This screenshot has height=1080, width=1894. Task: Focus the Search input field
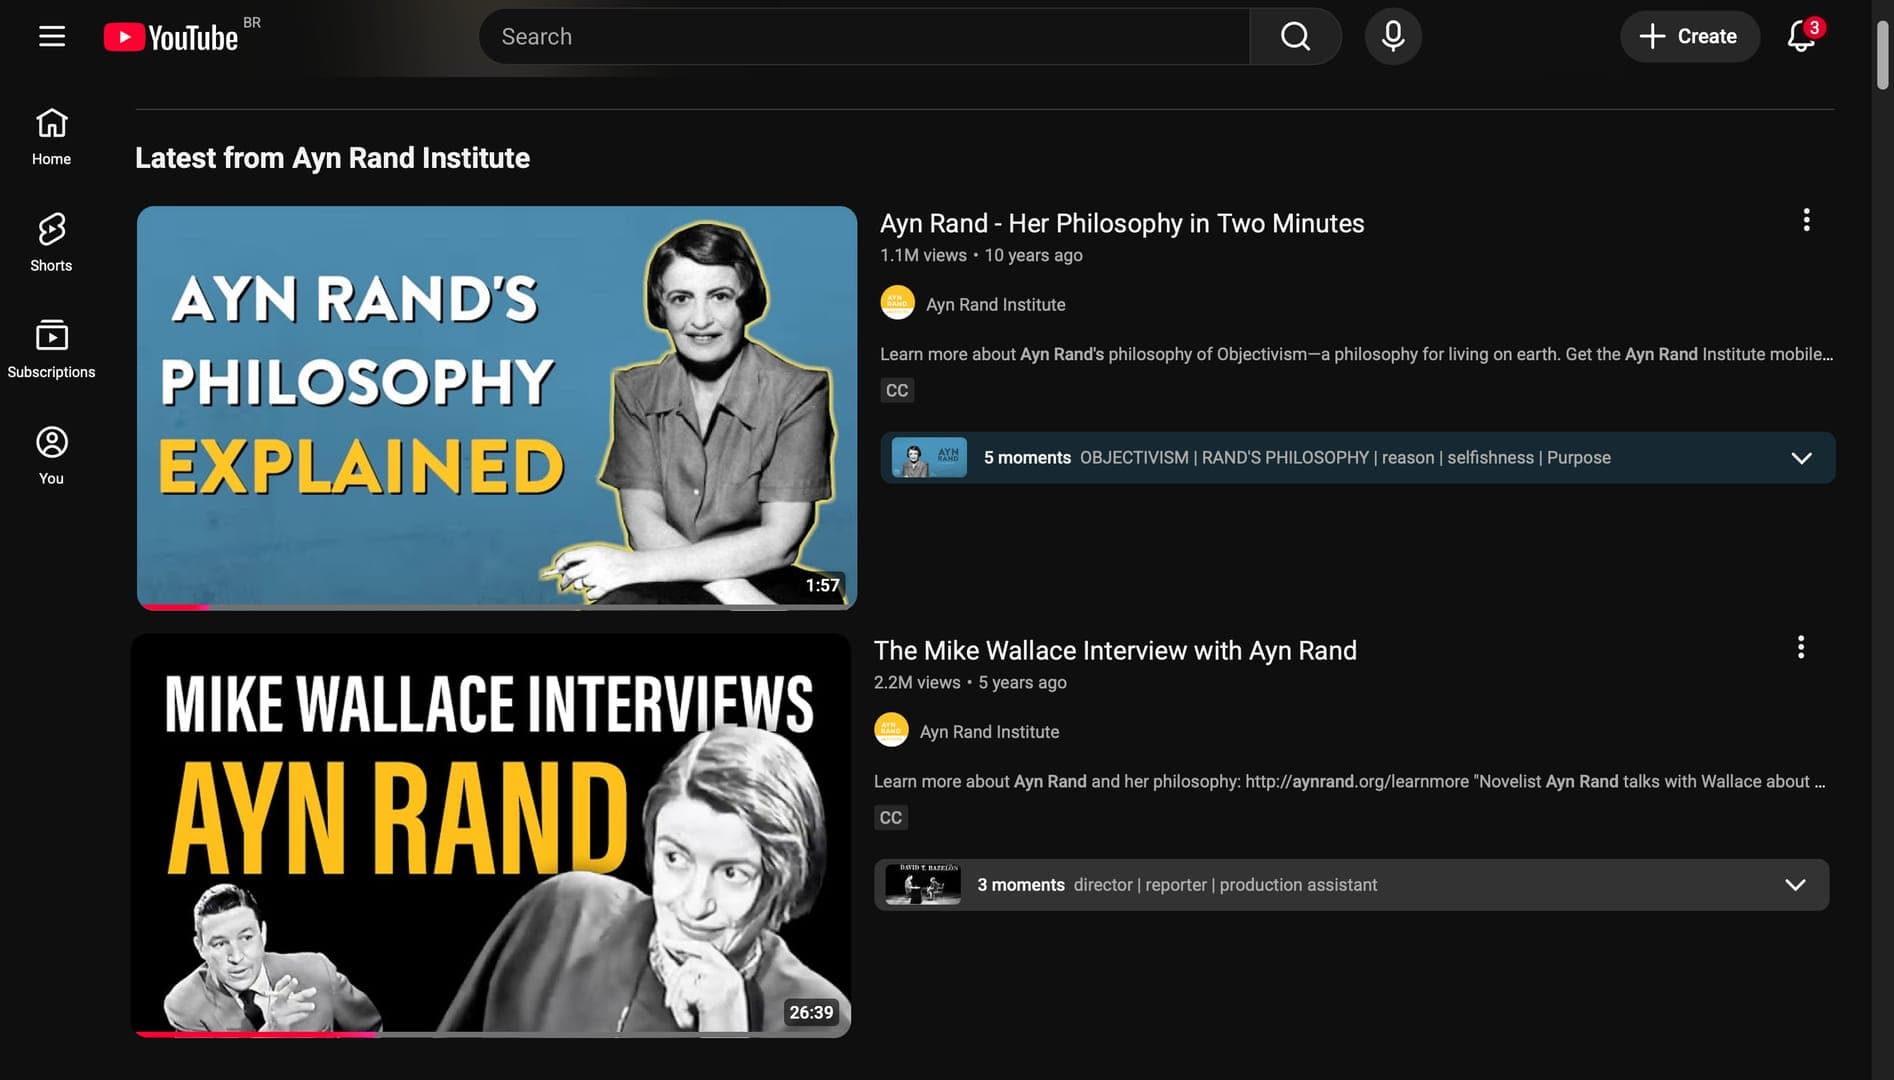[x=865, y=37]
